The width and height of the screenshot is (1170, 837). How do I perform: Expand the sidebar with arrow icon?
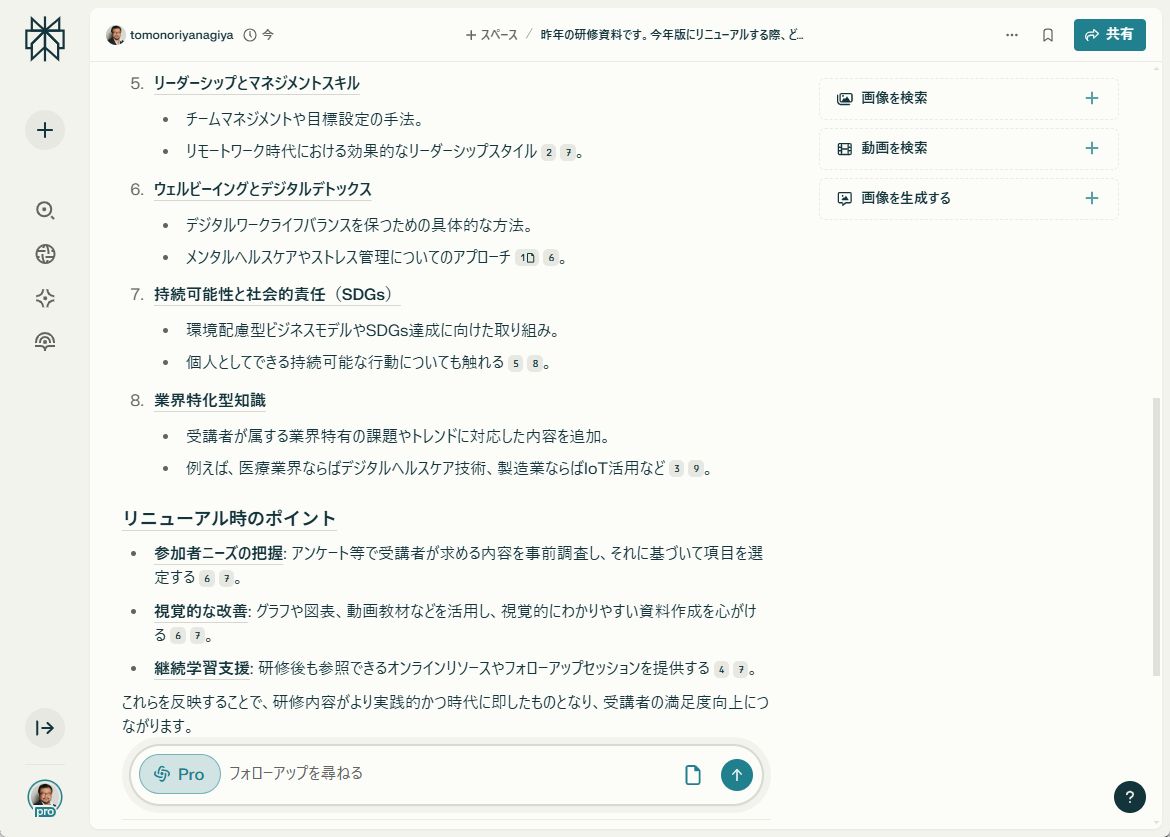coord(45,728)
